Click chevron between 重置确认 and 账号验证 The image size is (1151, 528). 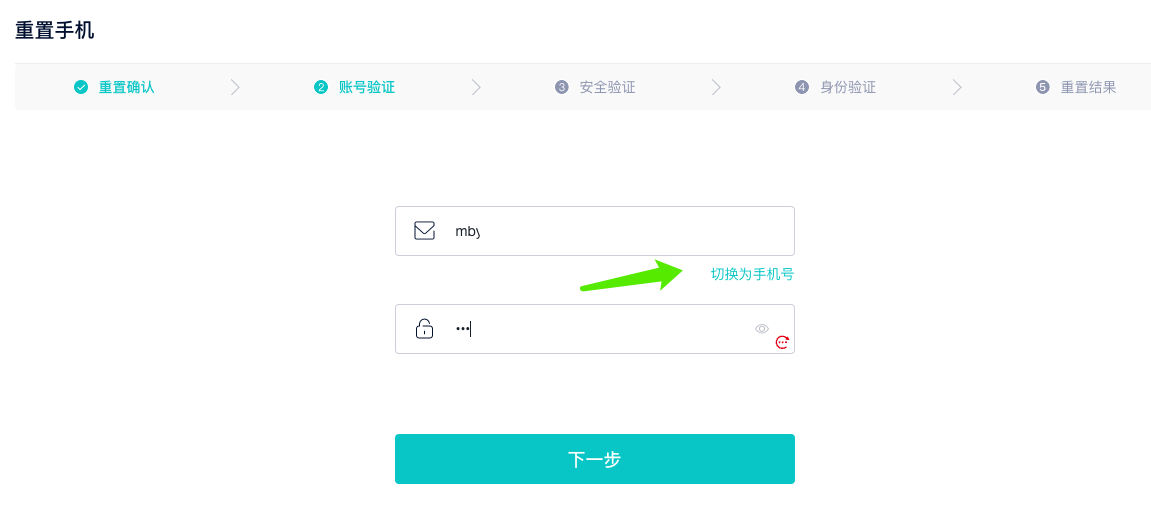pyautogui.click(x=235, y=87)
